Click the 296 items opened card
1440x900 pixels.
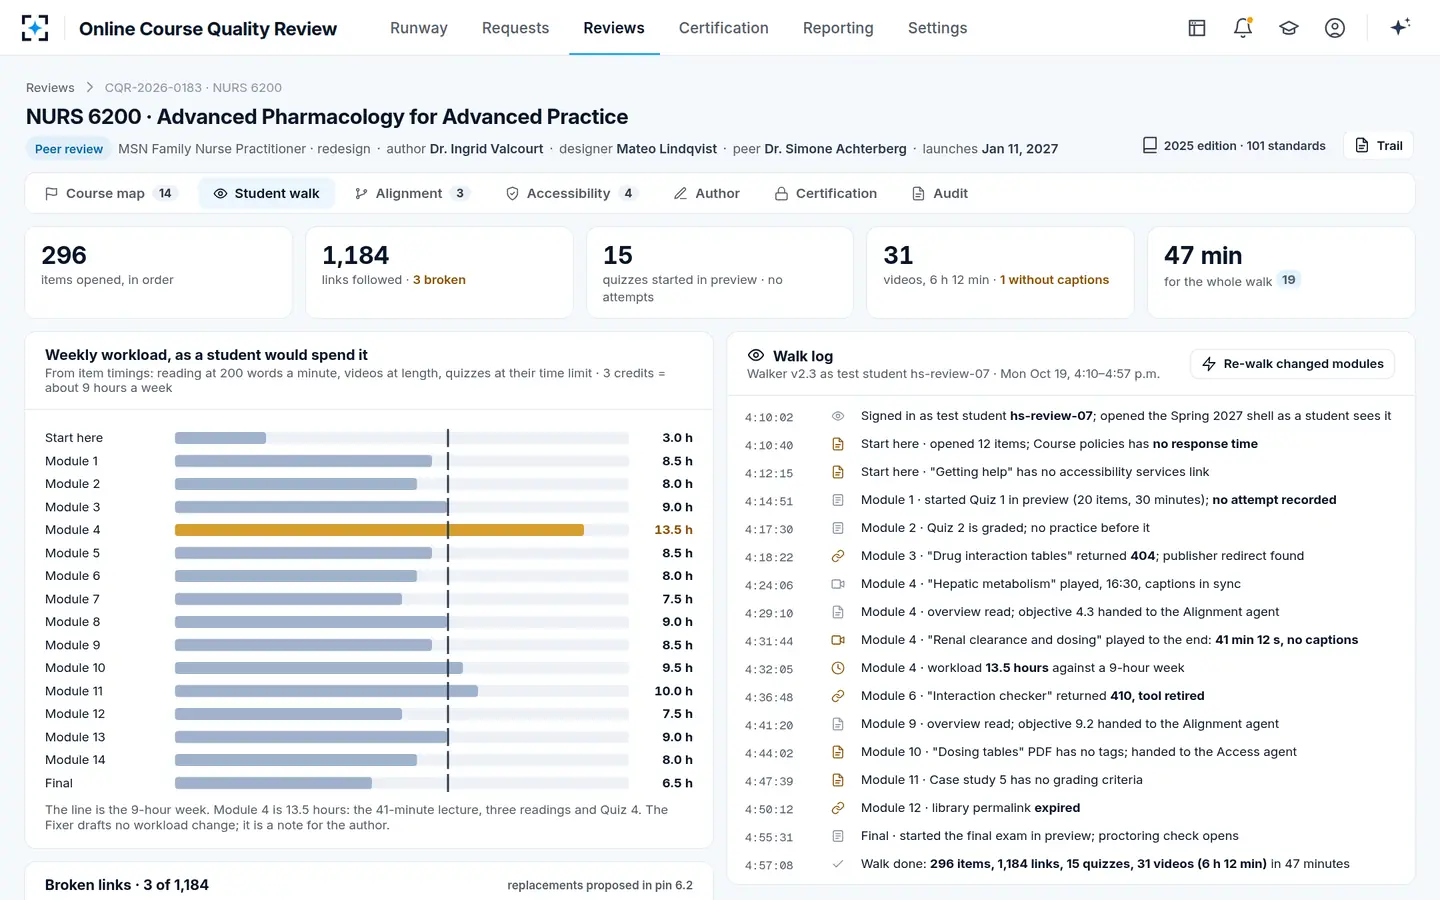point(159,272)
